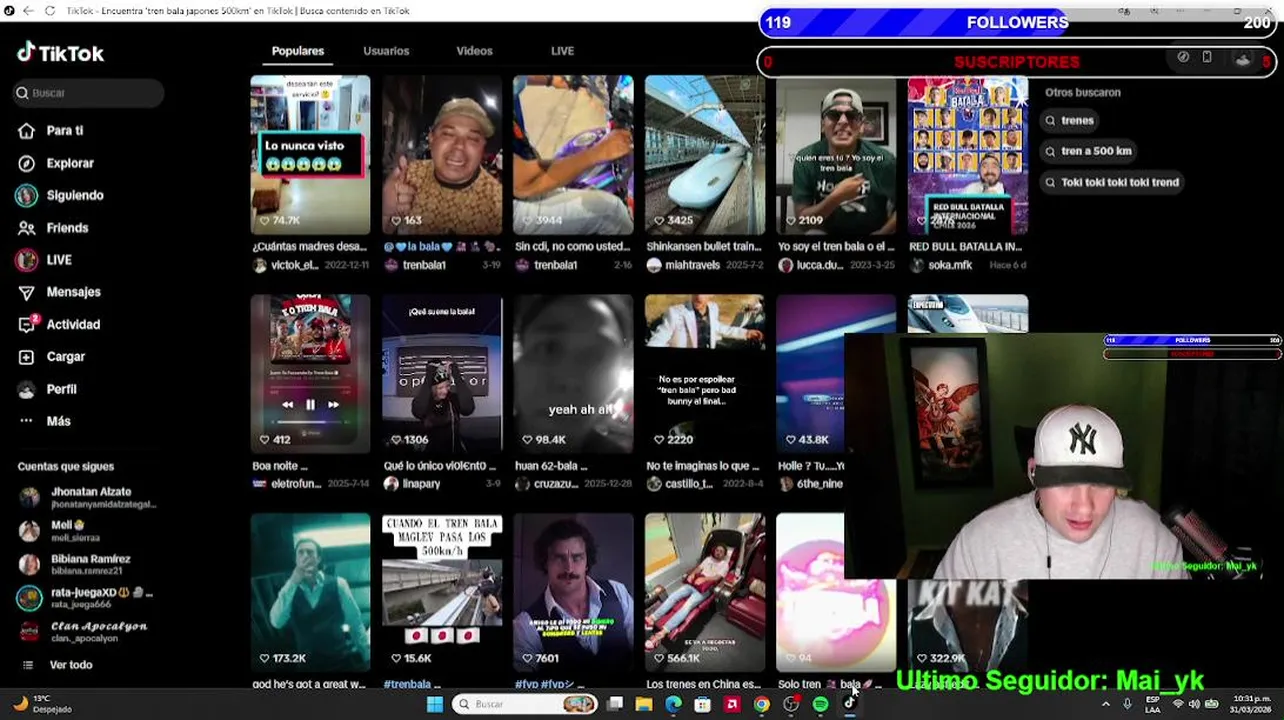
Task: Expand followed accounts with Ver todo
Action: (x=59, y=665)
